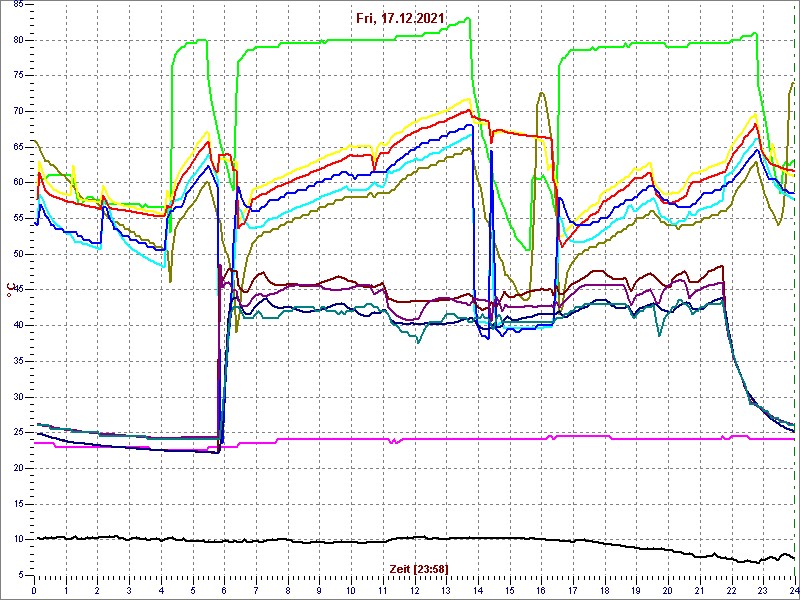This screenshot has width=800, height=600.
Task: Click hour 0 label on time axis
Action: [34, 591]
